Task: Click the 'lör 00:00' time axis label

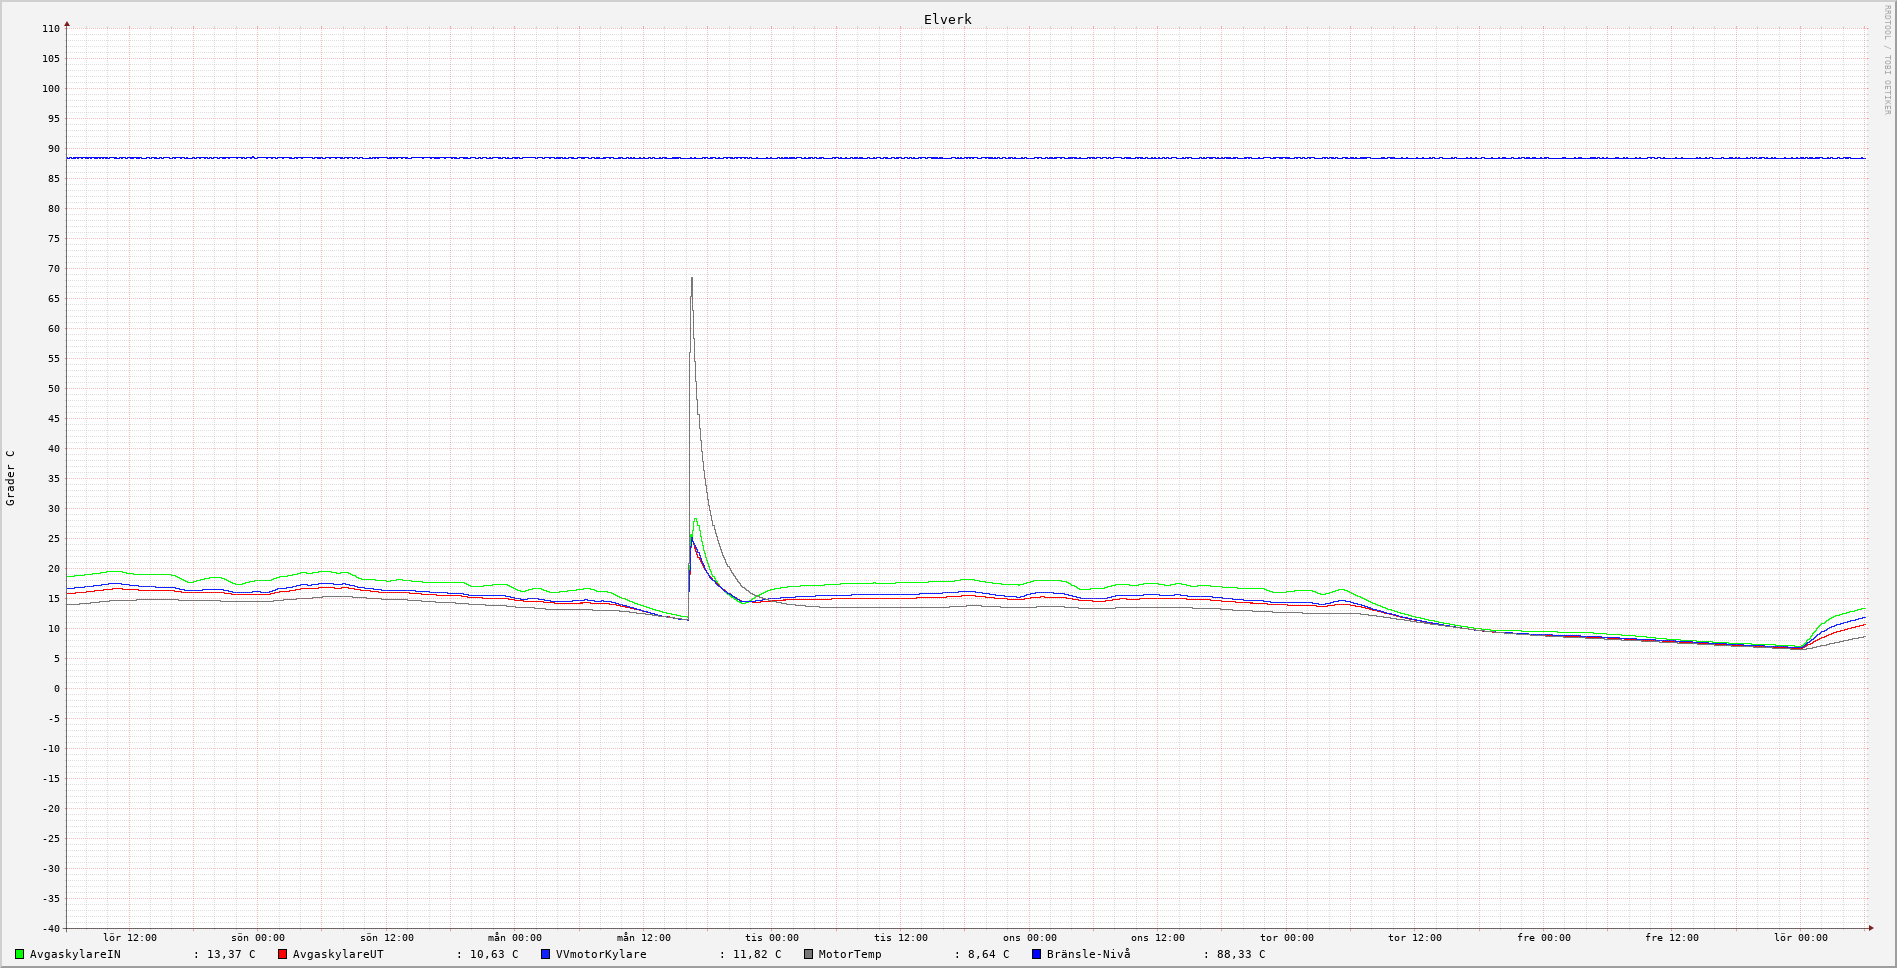Action: pos(1801,938)
